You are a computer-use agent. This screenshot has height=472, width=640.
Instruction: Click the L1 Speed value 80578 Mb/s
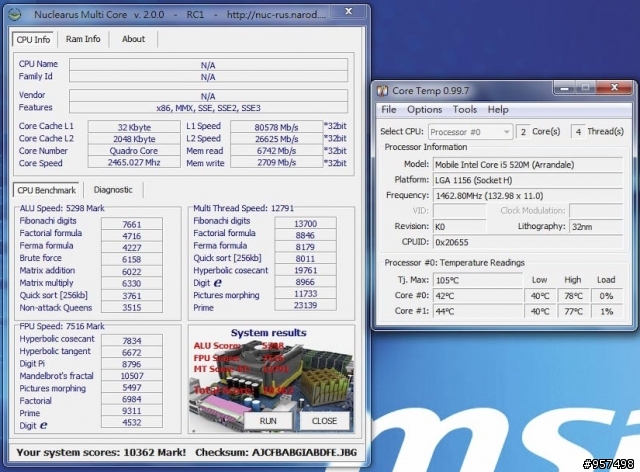(x=276, y=127)
